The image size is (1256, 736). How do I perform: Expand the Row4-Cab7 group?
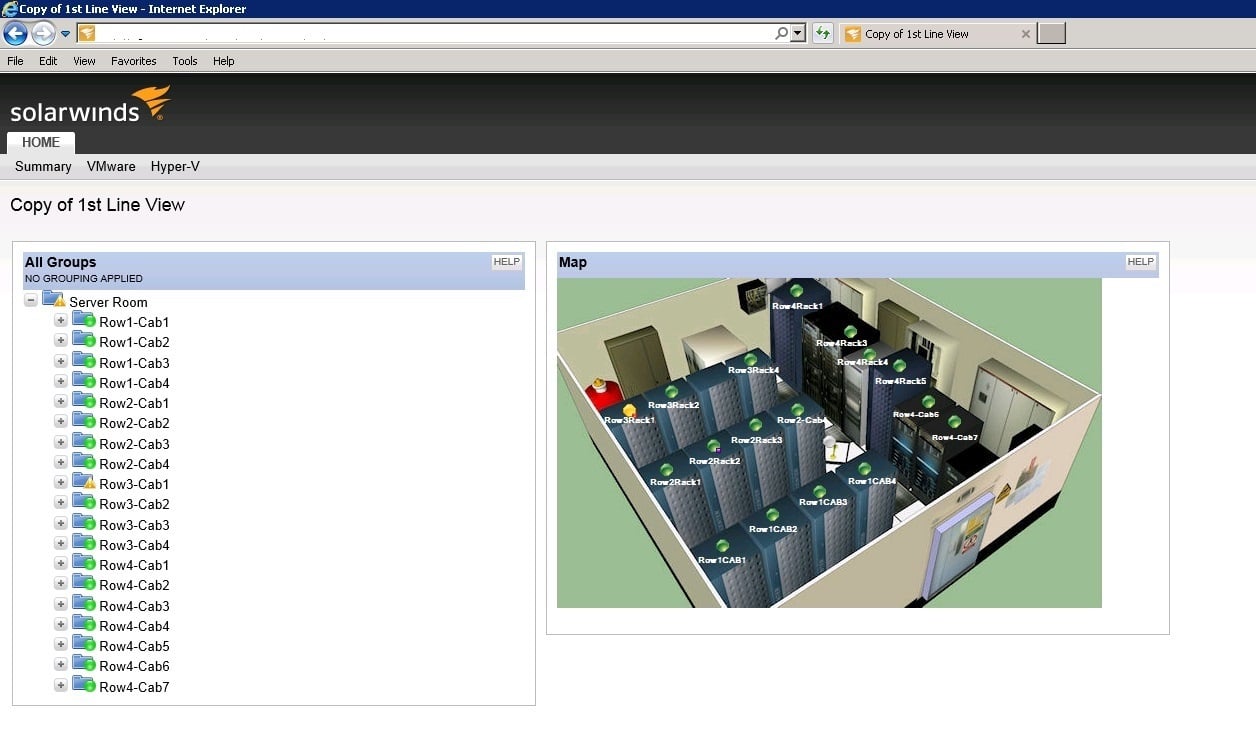pos(61,686)
